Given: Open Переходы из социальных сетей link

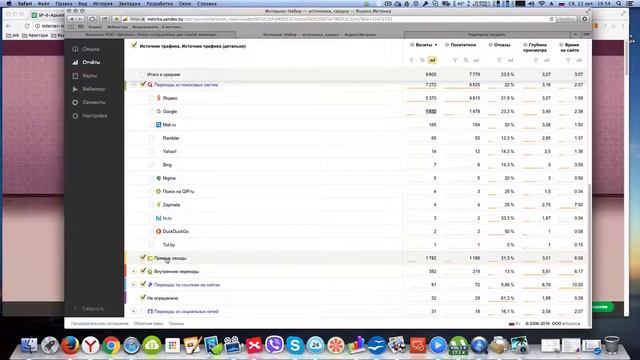Looking at the screenshot, I should tap(186, 311).
